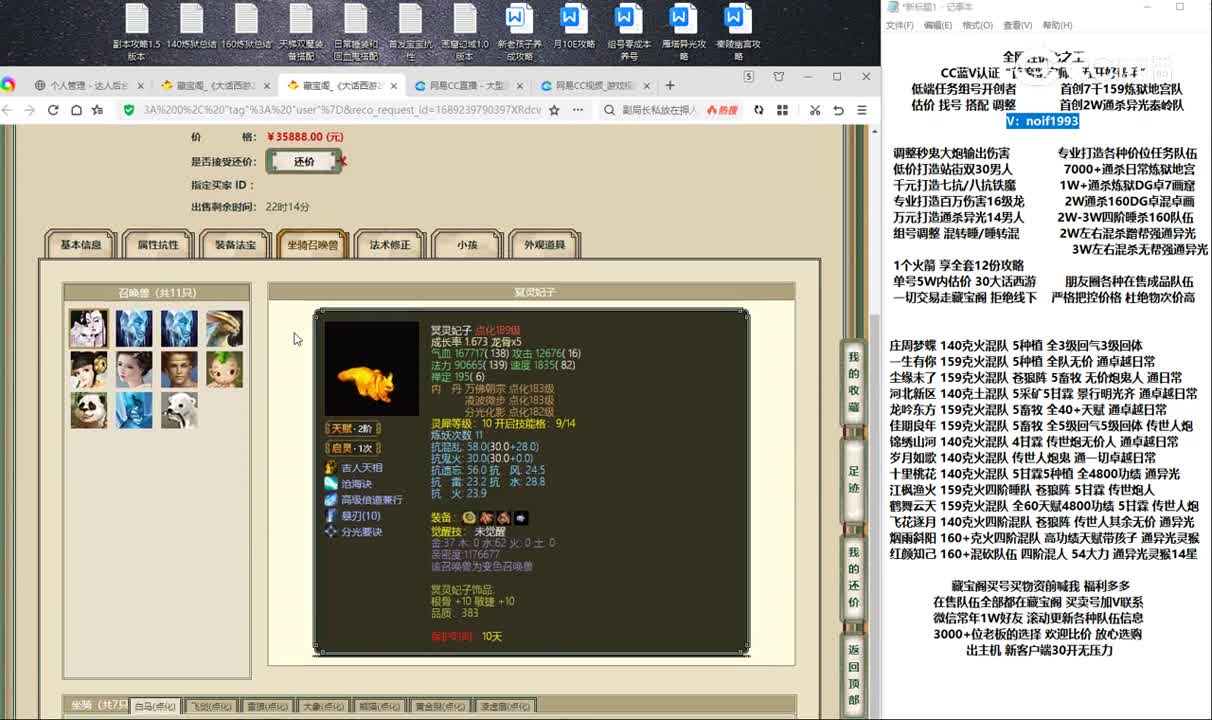Select desktop document 月10E攻略
The width and height of the screenshot is (1212, 720).
point(573,27)
